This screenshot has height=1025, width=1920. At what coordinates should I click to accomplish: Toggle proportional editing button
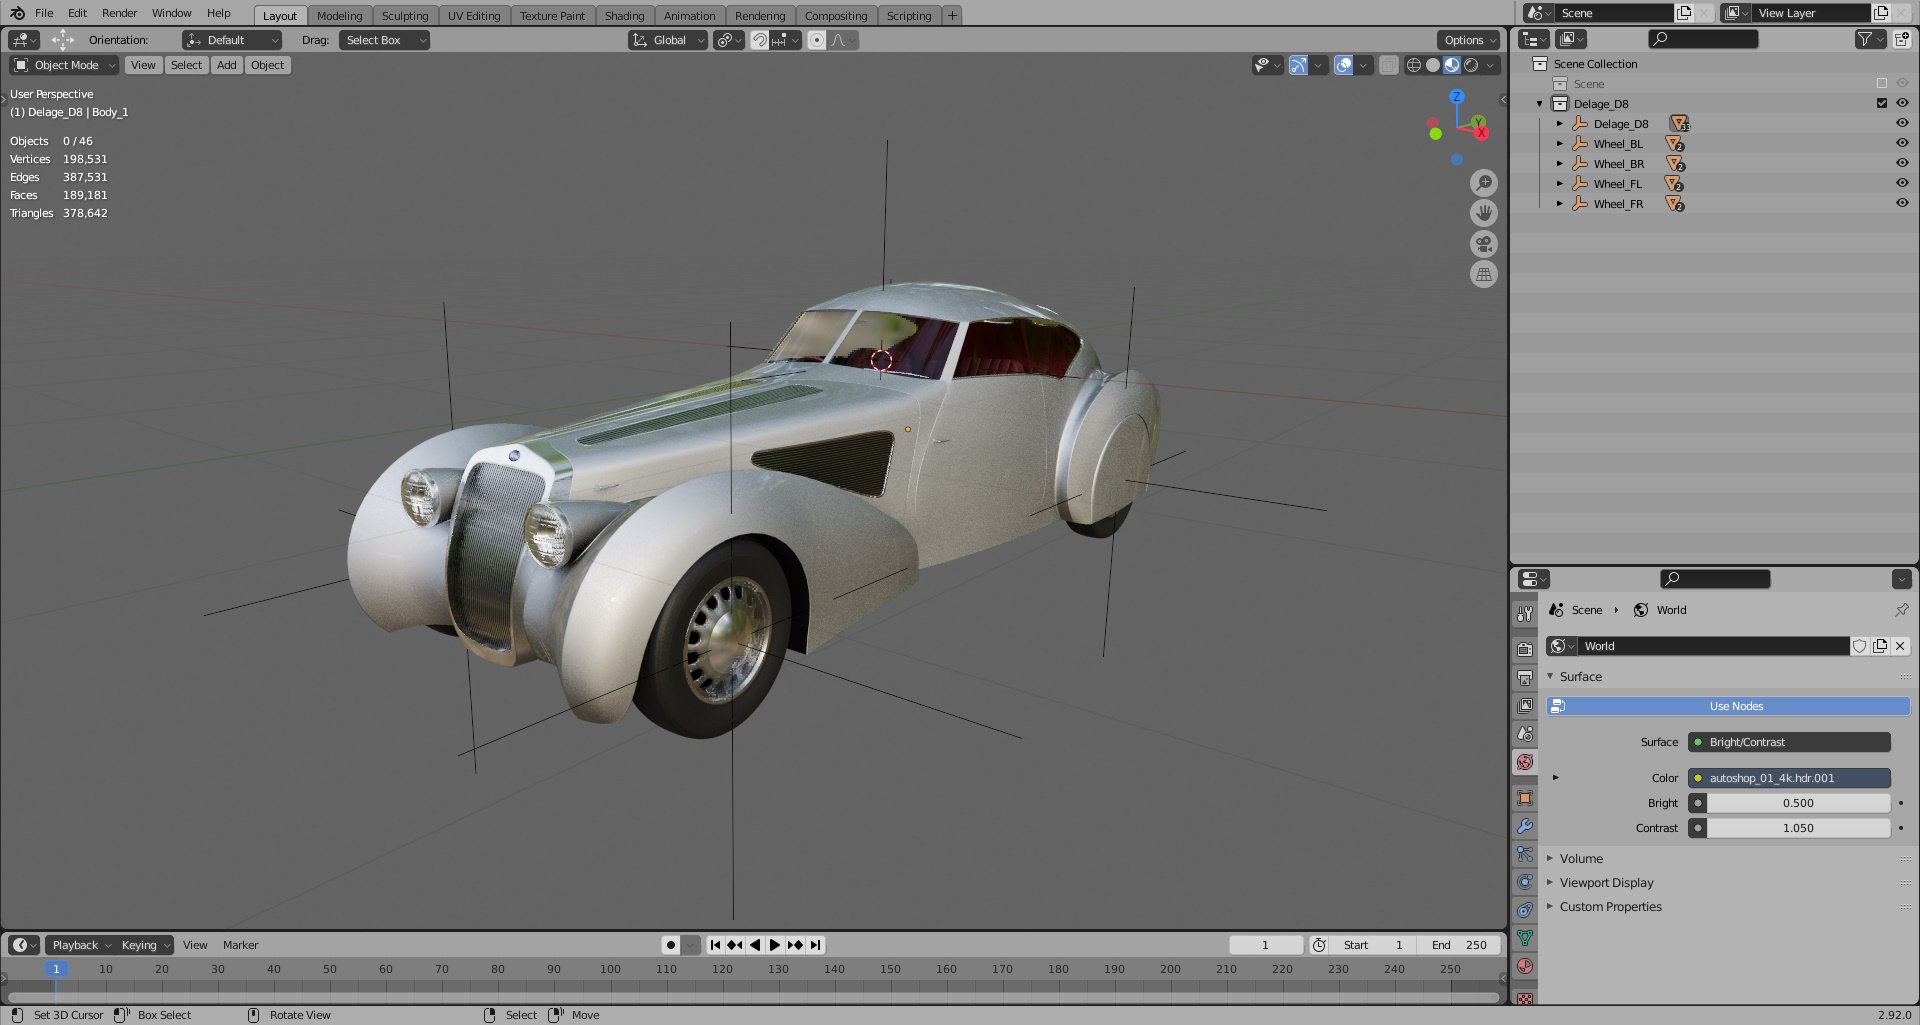[817, 40]
